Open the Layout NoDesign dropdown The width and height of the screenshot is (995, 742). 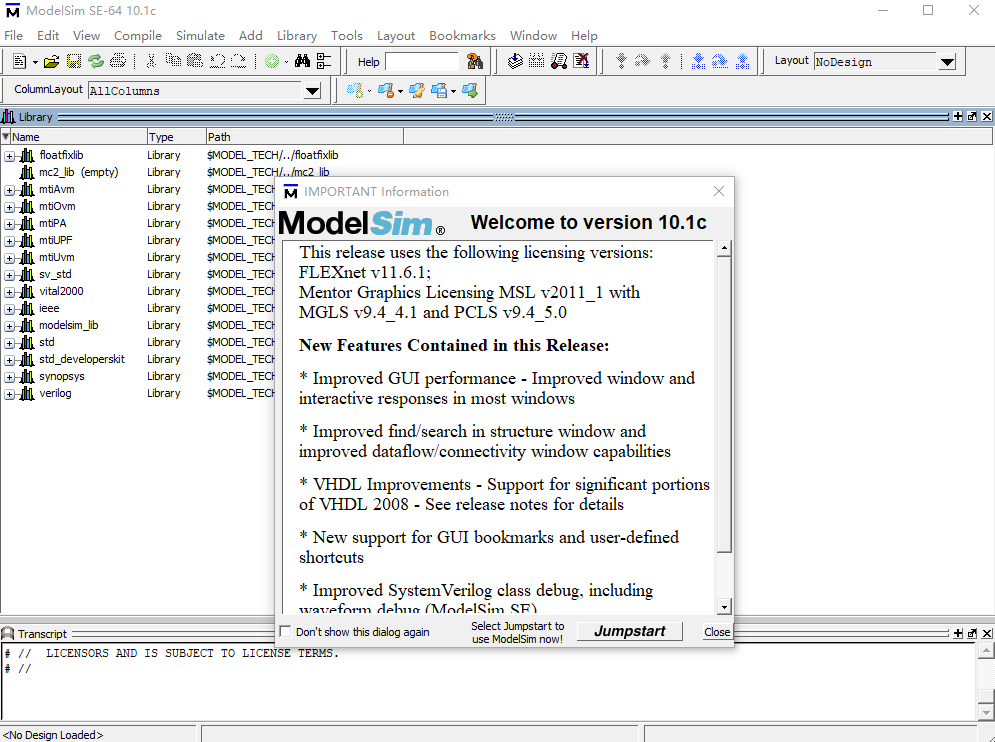coord(947,62)
